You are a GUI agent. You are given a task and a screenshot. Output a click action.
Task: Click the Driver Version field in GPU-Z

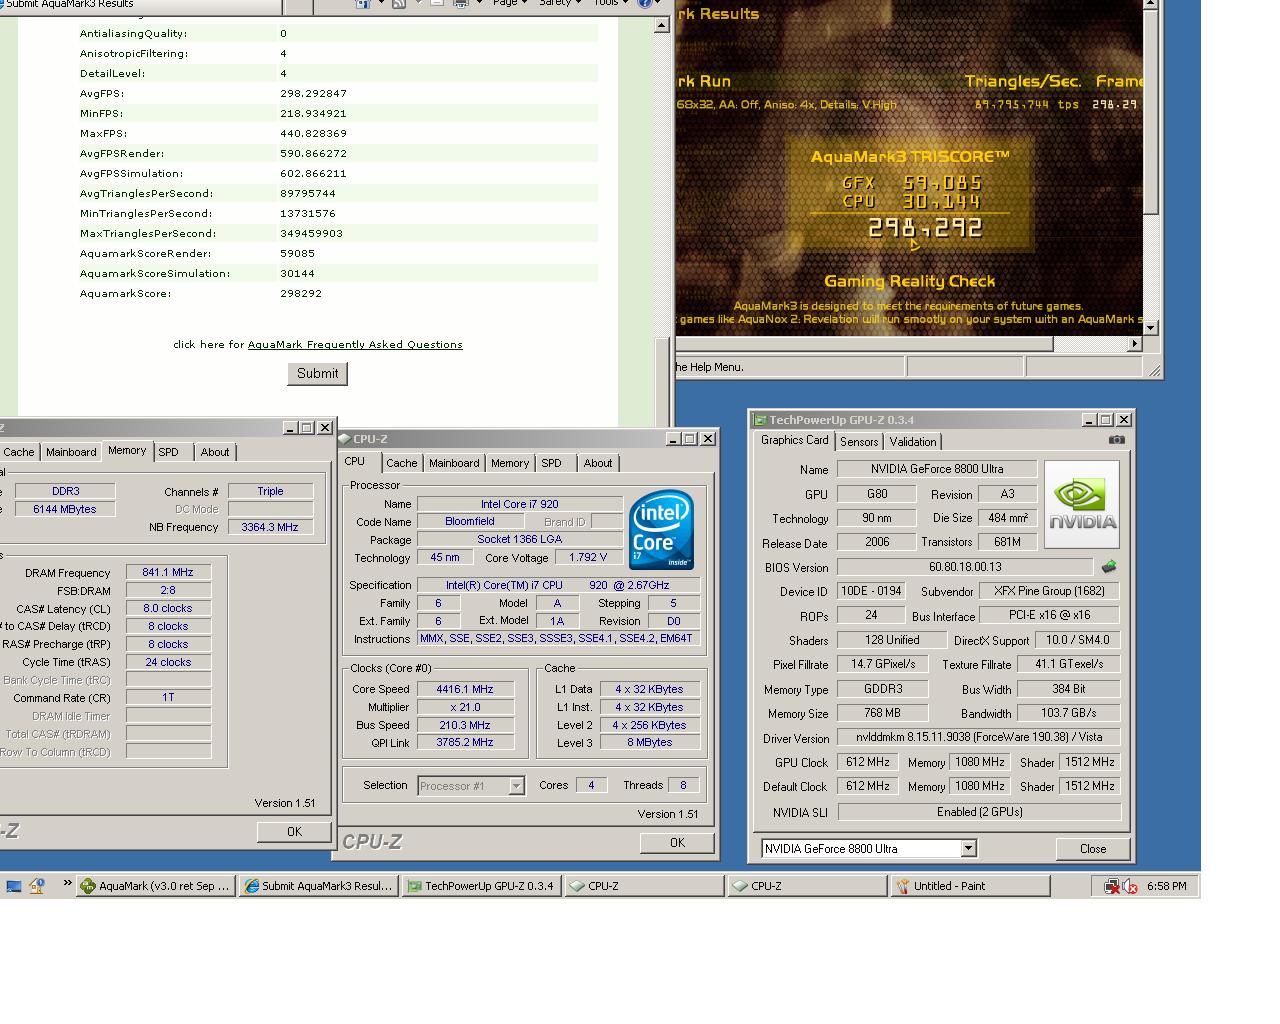point(979,738)
